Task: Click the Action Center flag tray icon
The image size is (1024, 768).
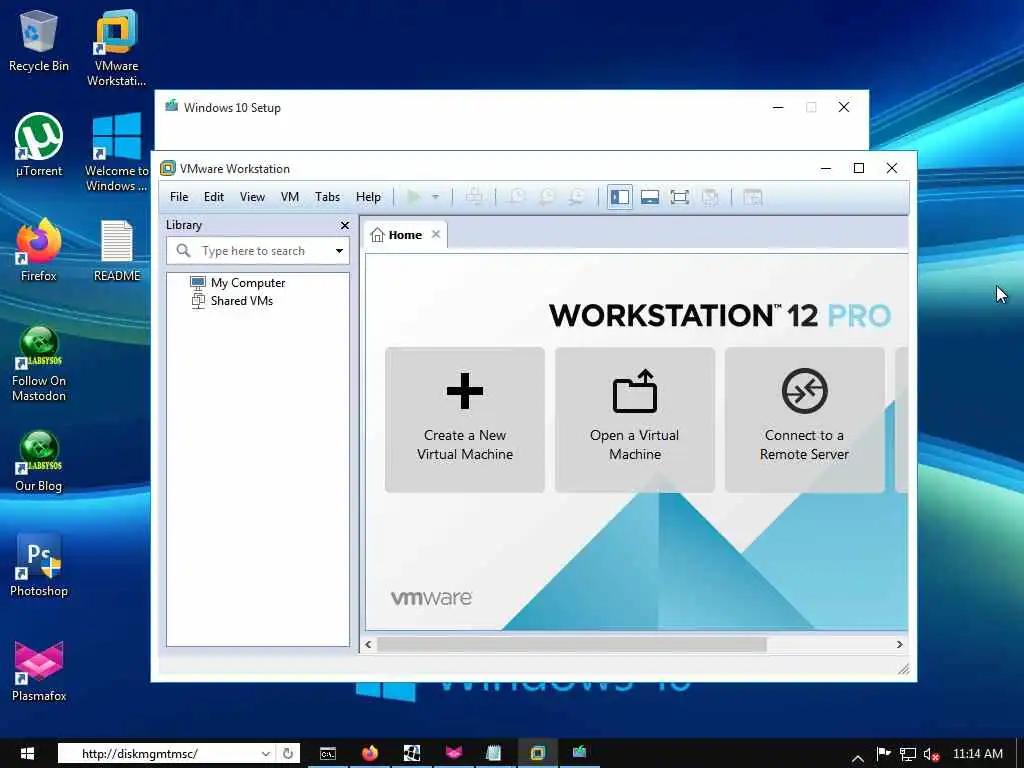Action: pyautogui.click(x=883, y=754)
